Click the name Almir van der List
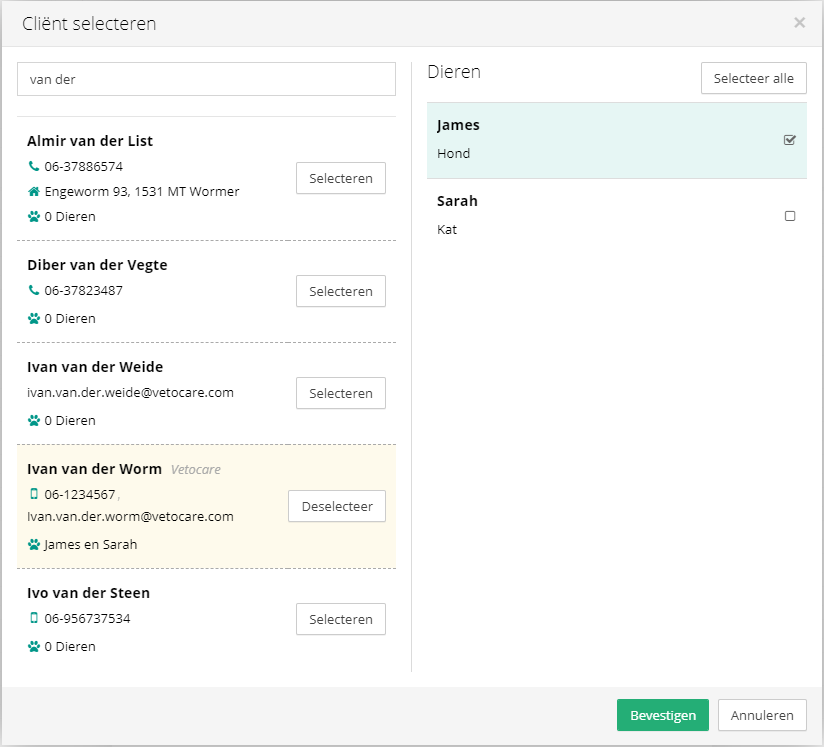Screen dimensions: 824x747 click(90, 141)
